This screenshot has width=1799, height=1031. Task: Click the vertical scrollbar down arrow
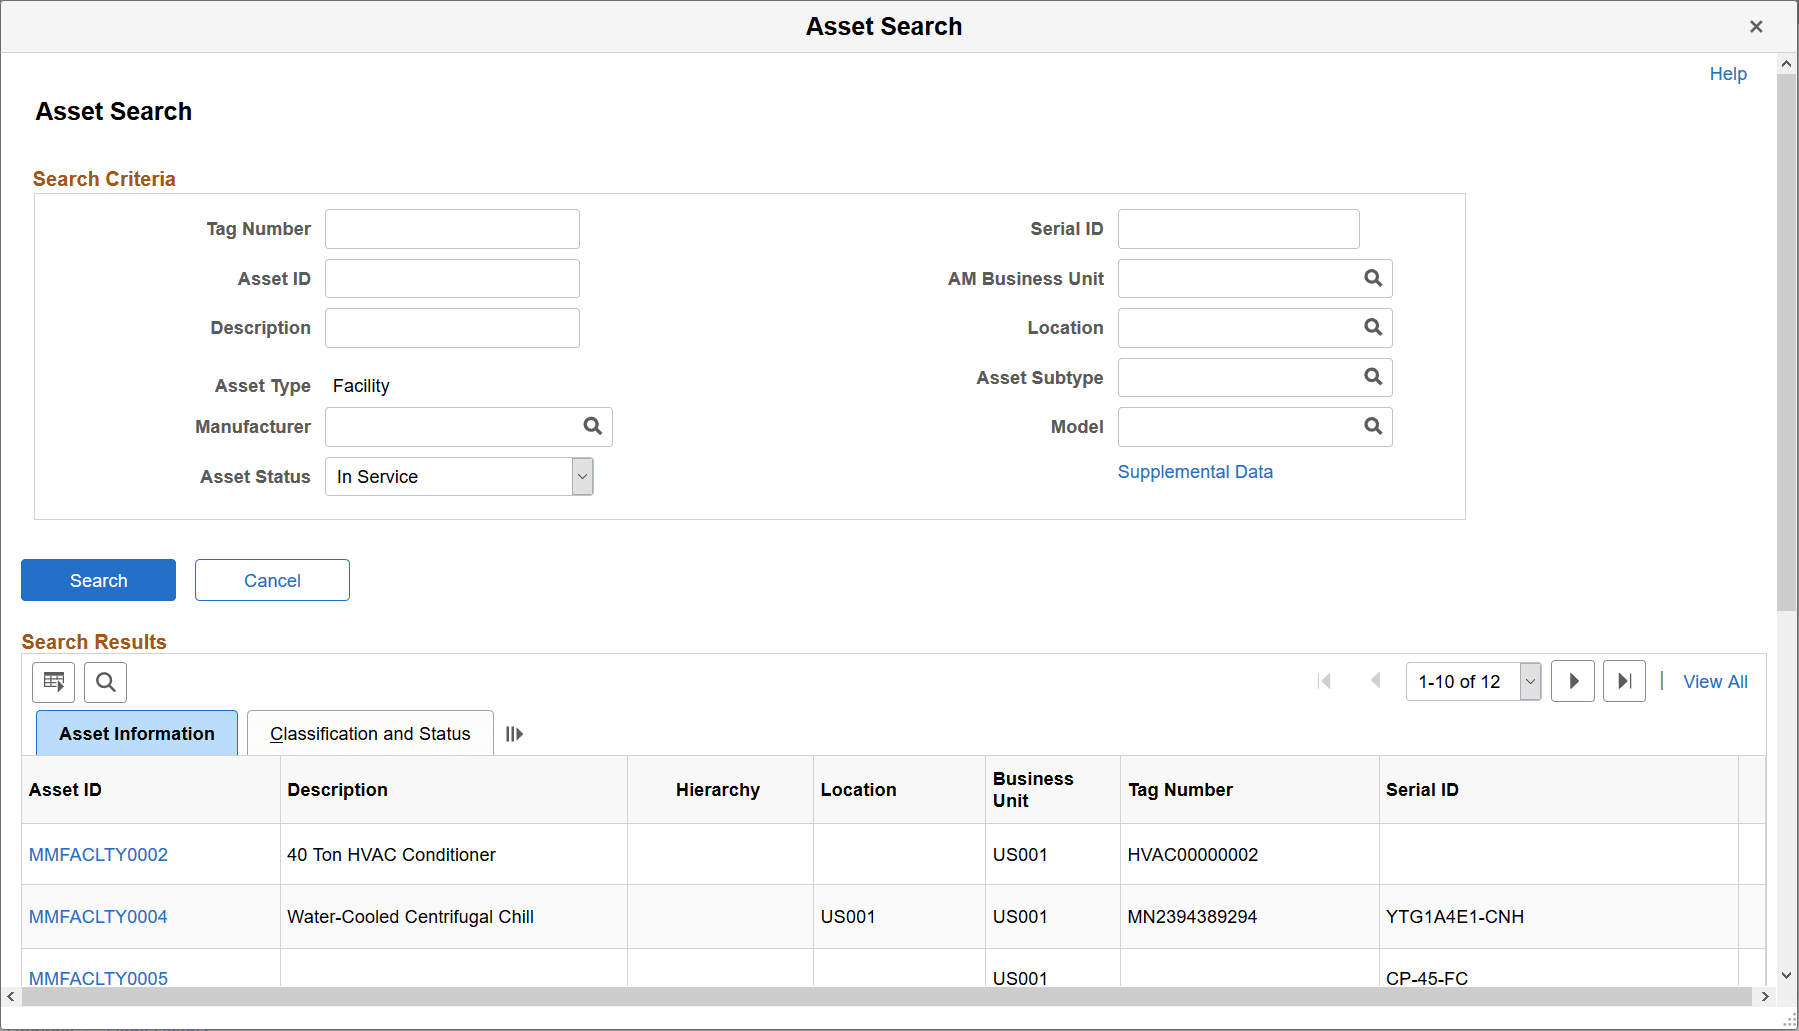1785,977
